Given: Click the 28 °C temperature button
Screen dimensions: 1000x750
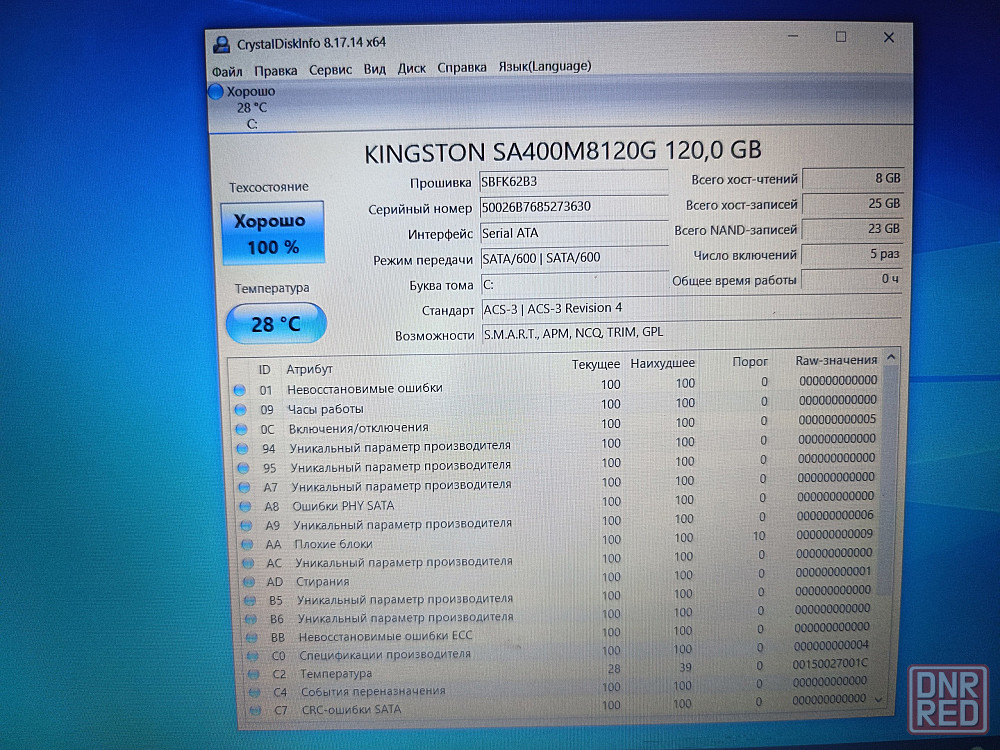Looking at the screenshot, I should 276,323.
